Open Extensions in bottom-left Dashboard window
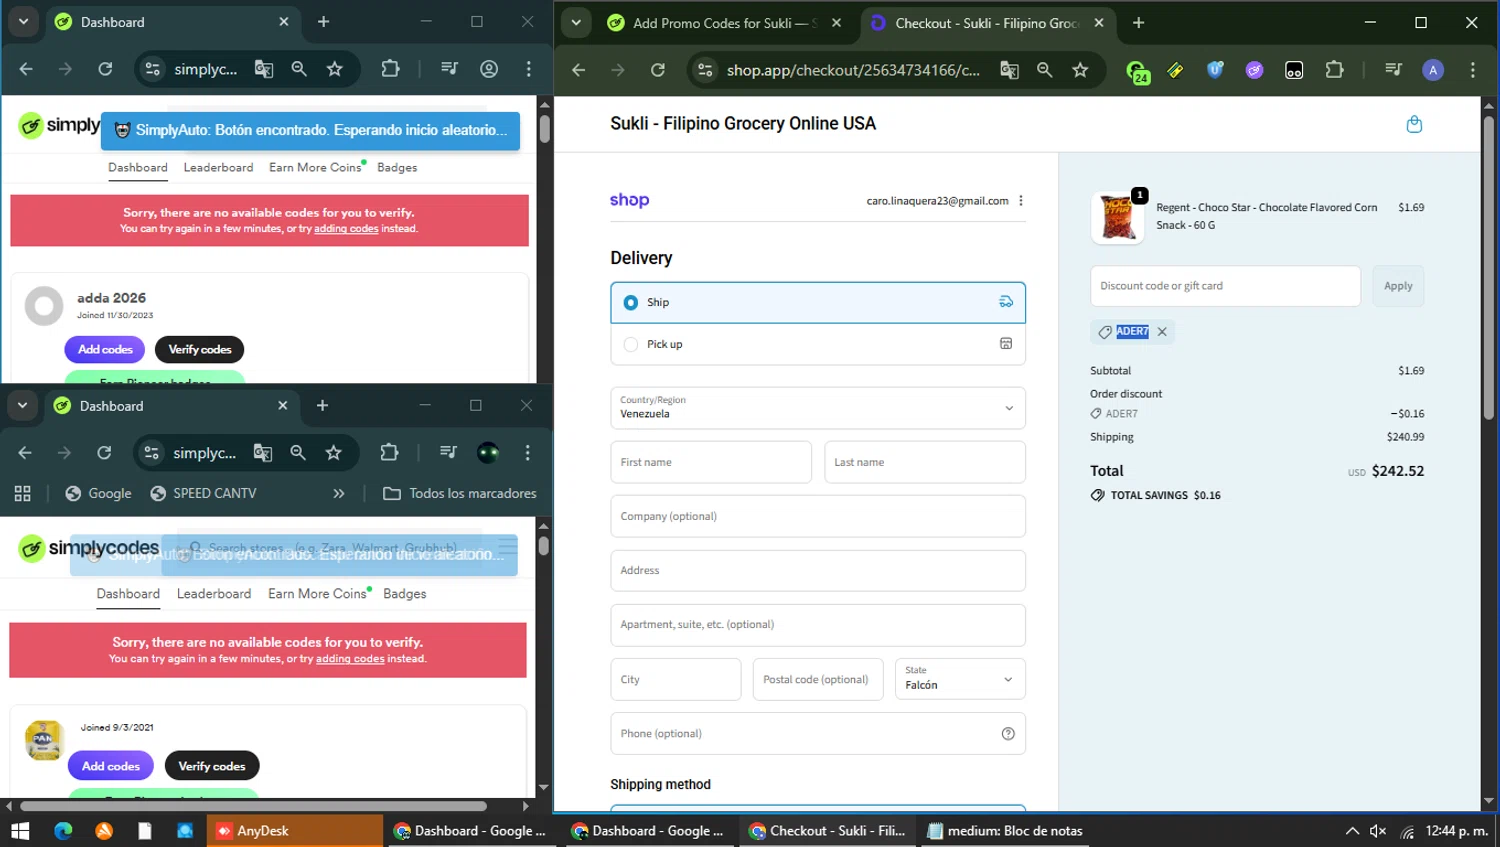 389,453
